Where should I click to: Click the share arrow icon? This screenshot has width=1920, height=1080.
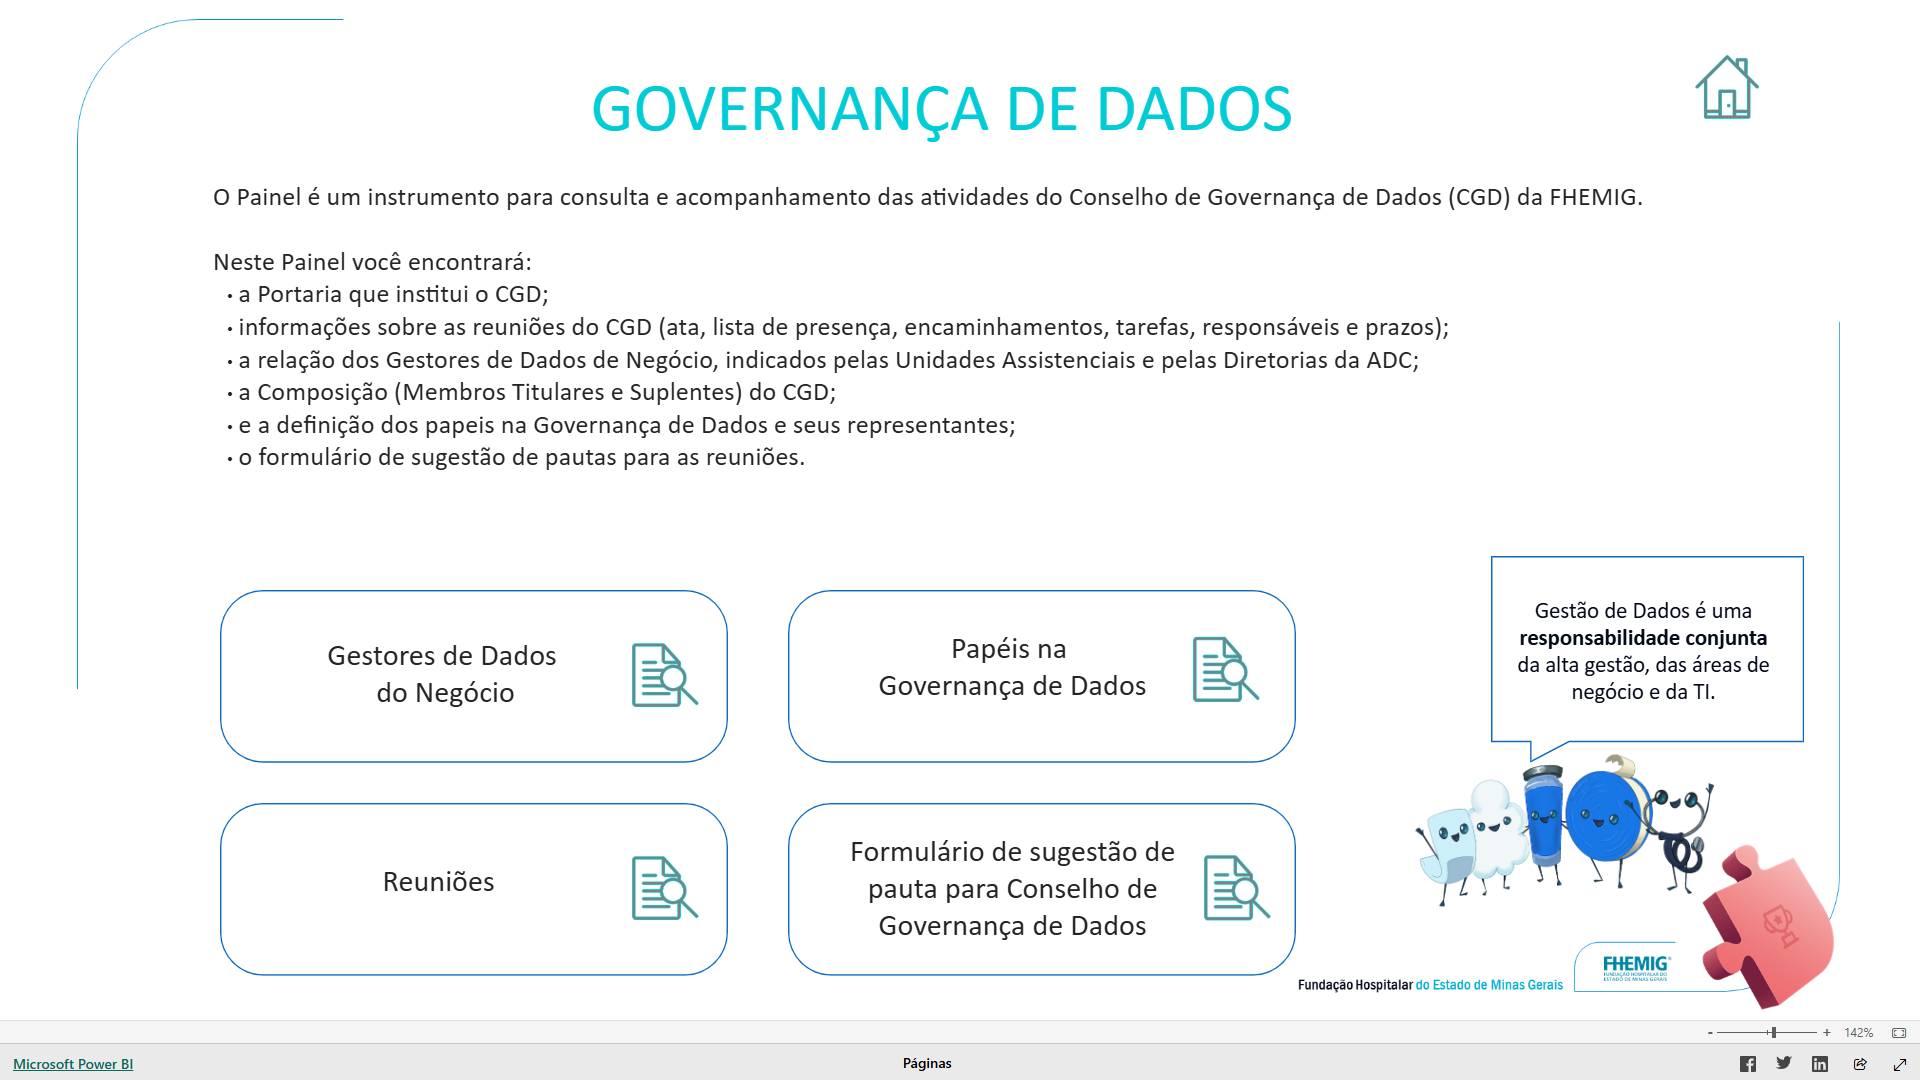pyautogui.click(x=1860, y=1064)
